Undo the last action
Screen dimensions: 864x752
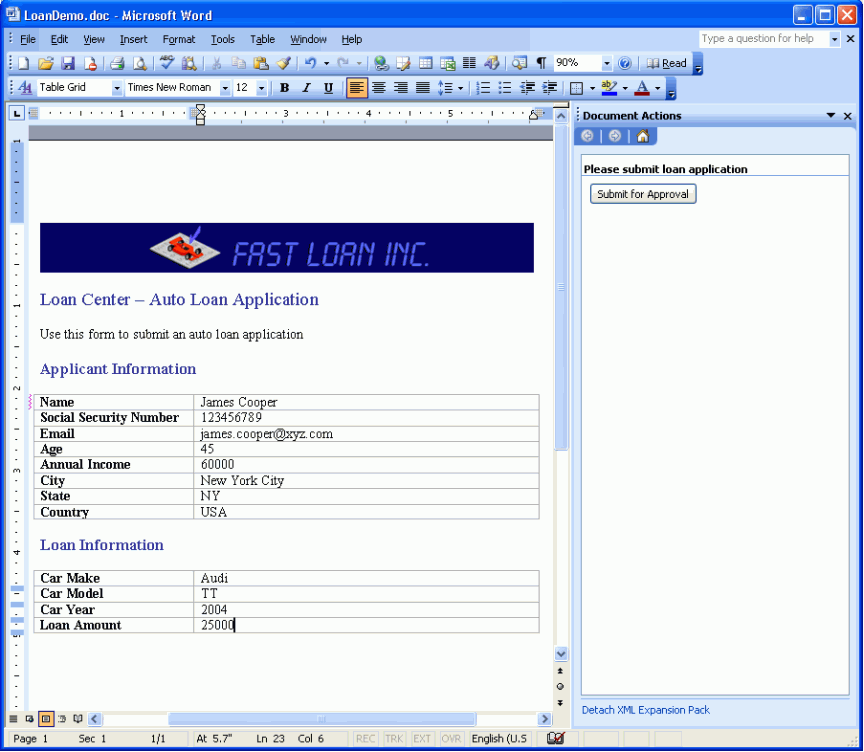coord(311,63)
